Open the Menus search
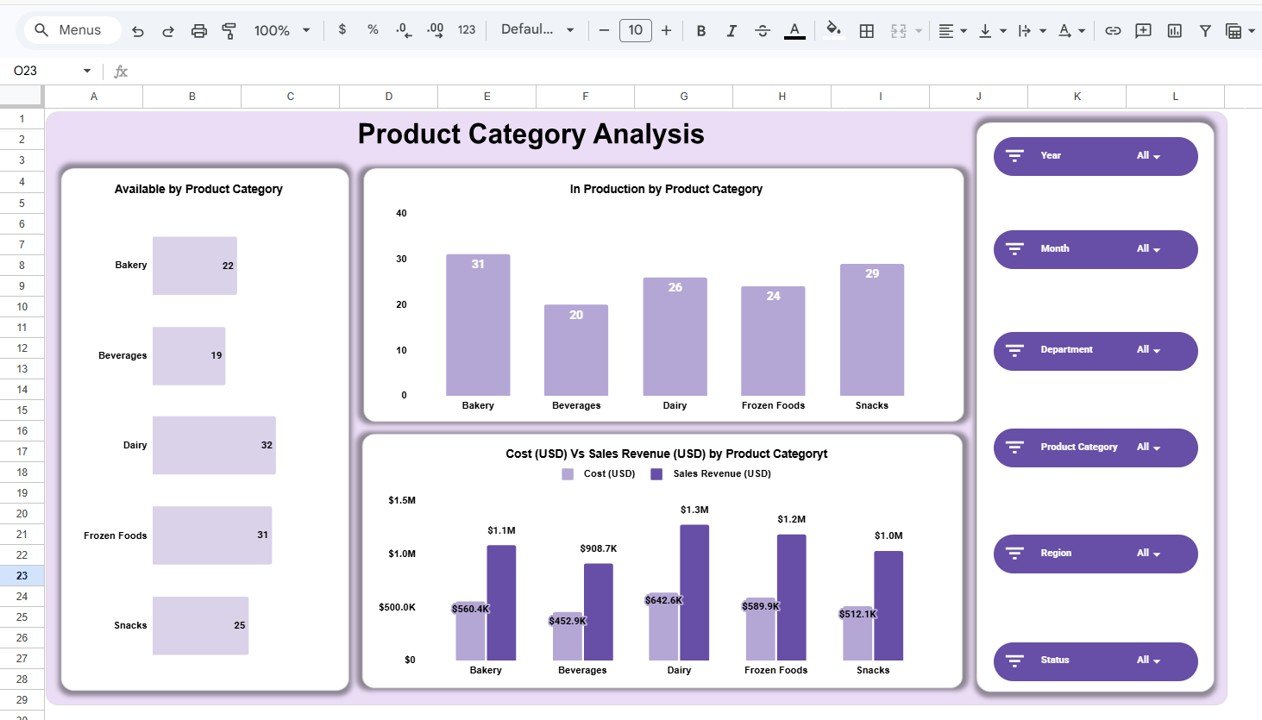The height and width of the screenshot is (720, 1262). point(70,30)
